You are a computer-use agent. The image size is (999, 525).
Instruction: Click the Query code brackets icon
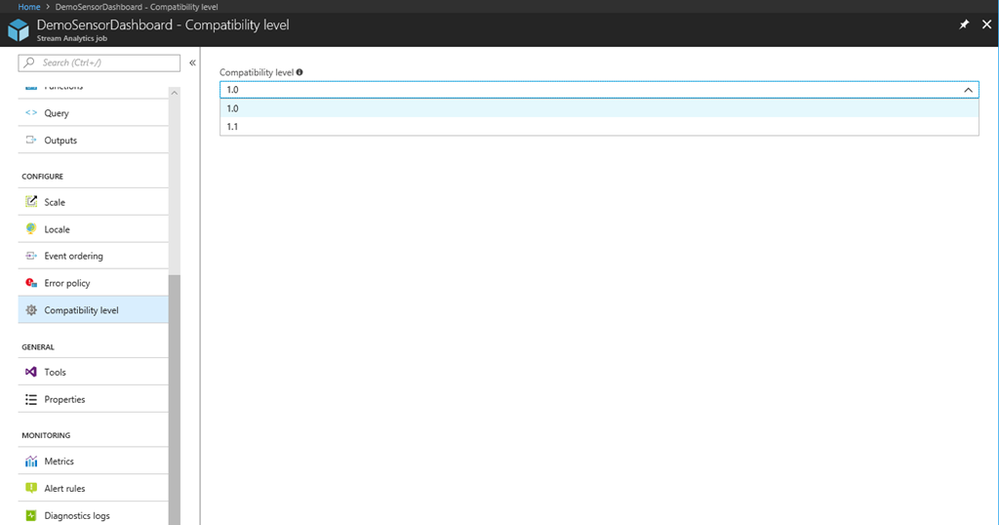(x=31, y=113)
